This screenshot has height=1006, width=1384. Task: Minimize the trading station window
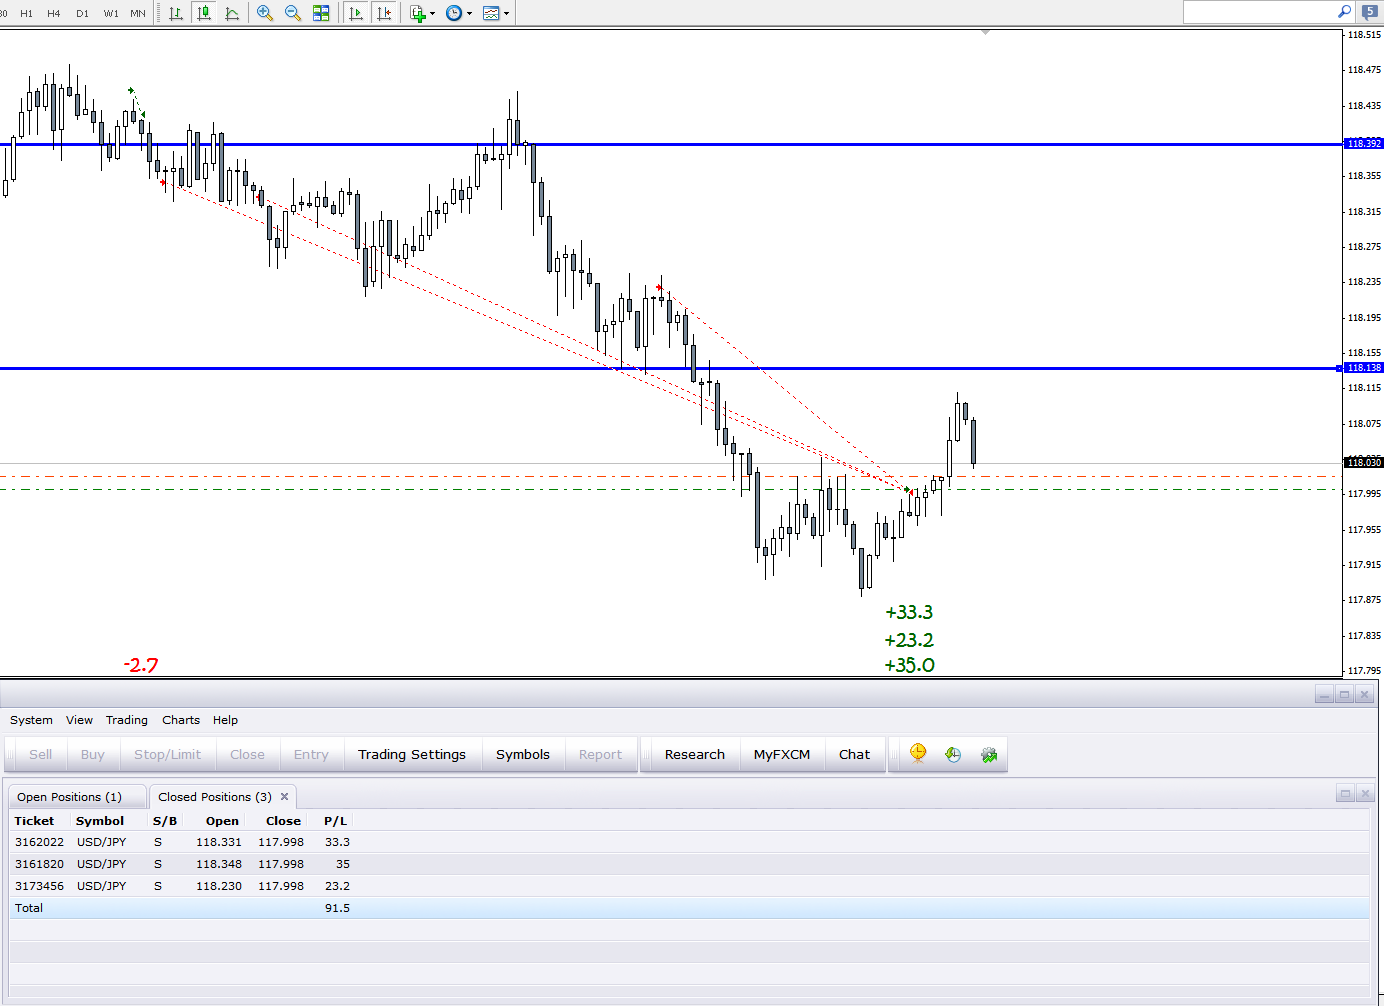click(x=1324, y=695)
